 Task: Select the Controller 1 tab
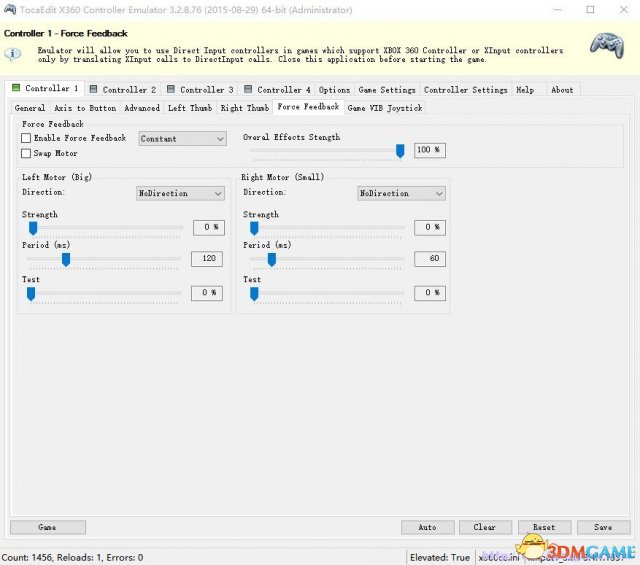[45, 88]
